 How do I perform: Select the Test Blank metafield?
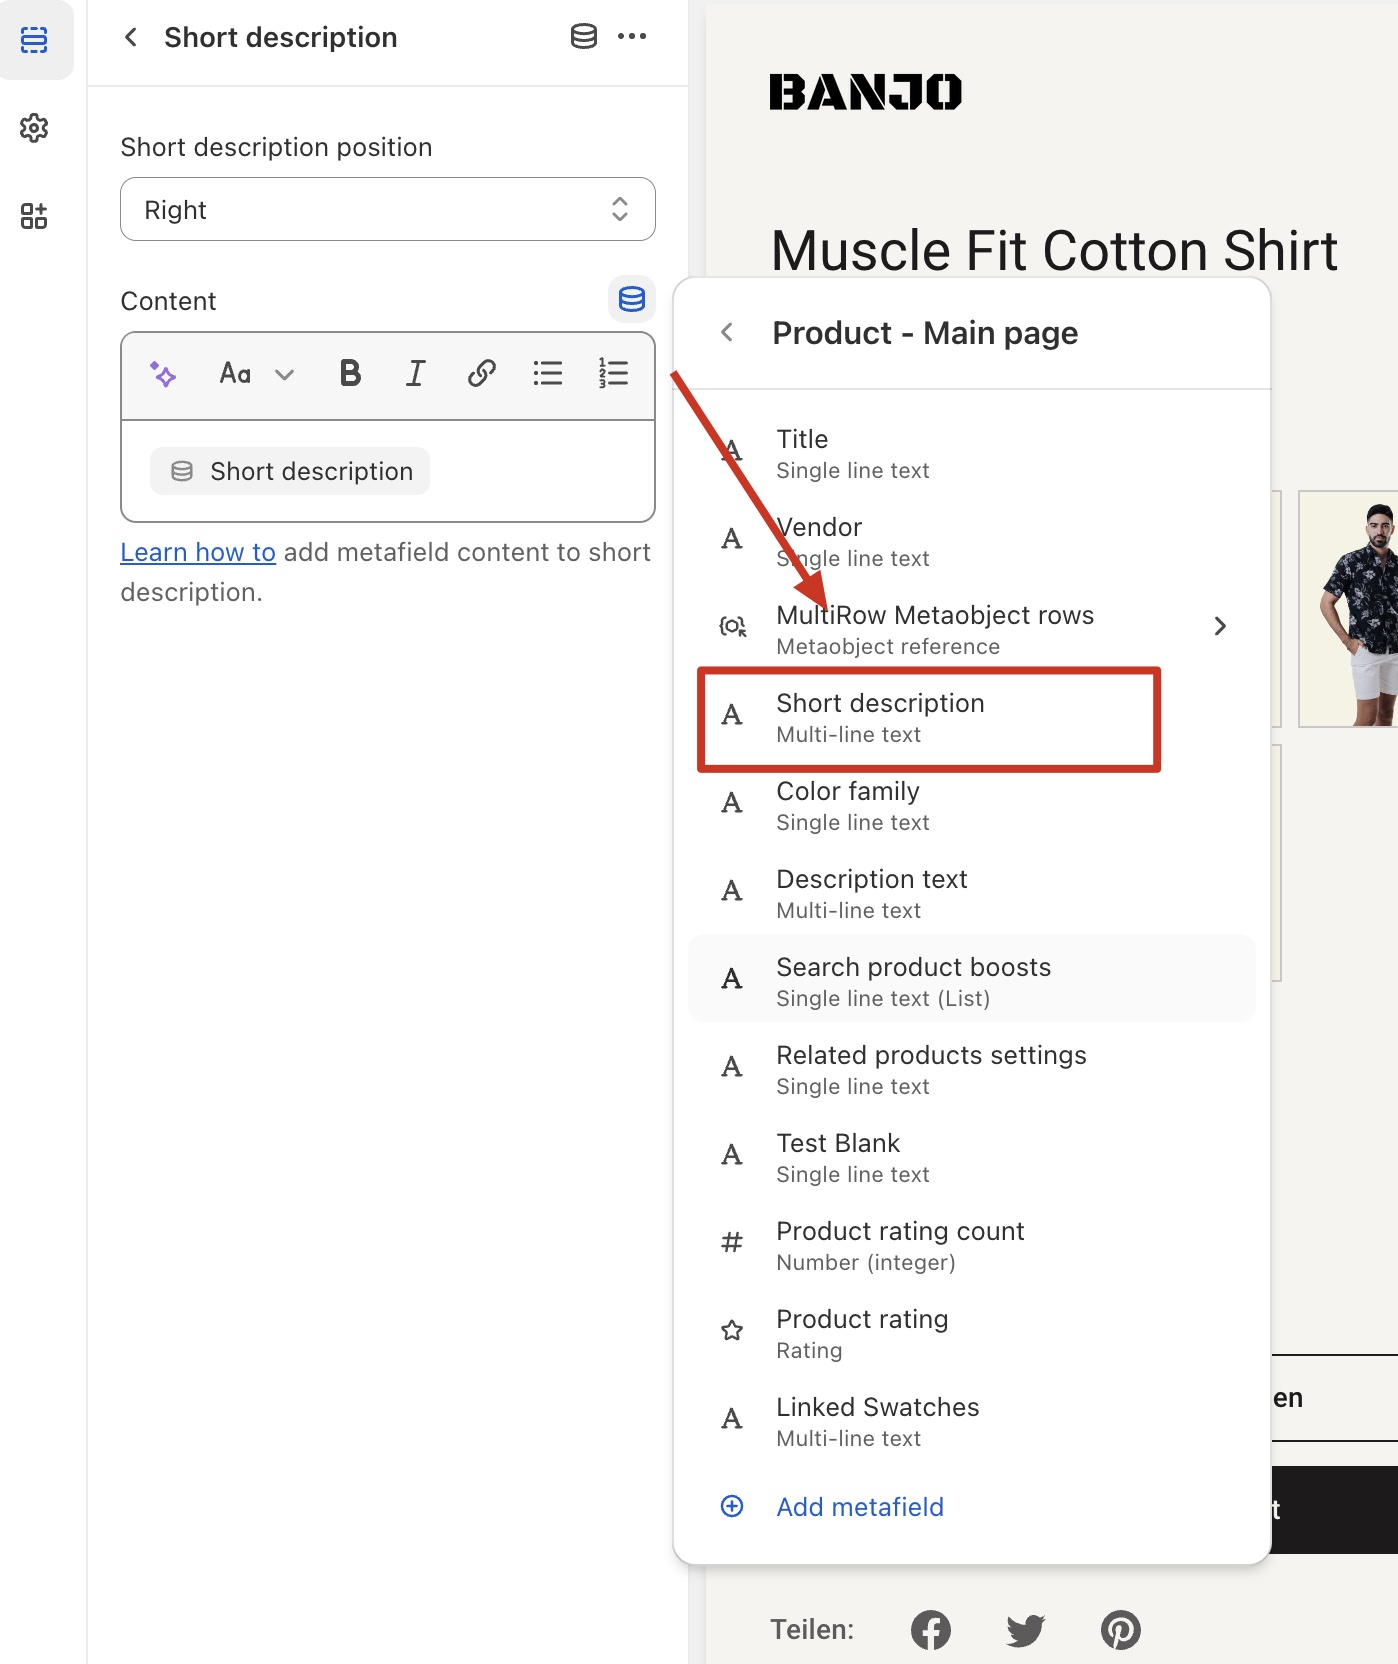coord(971,1158)
